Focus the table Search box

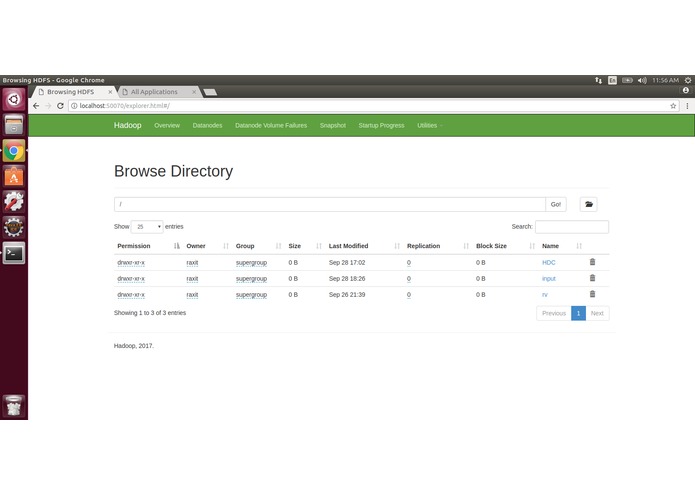pos(572,227)
